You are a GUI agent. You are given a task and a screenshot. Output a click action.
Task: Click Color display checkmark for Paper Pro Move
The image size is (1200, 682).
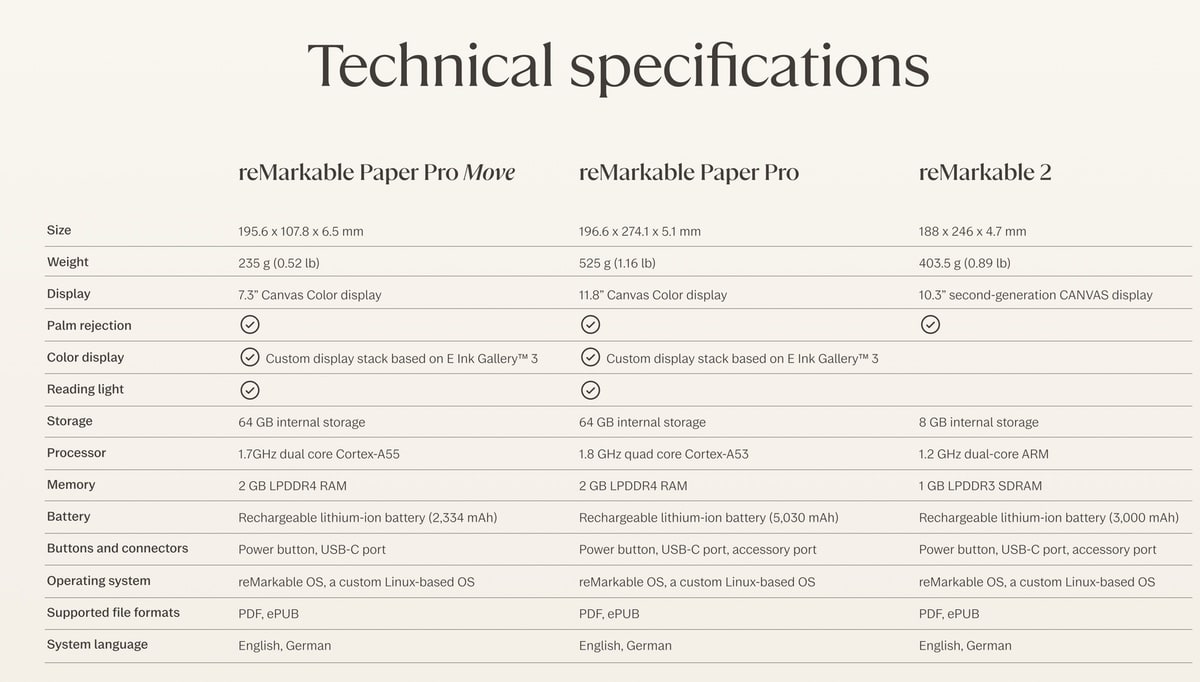click(250, 357)
